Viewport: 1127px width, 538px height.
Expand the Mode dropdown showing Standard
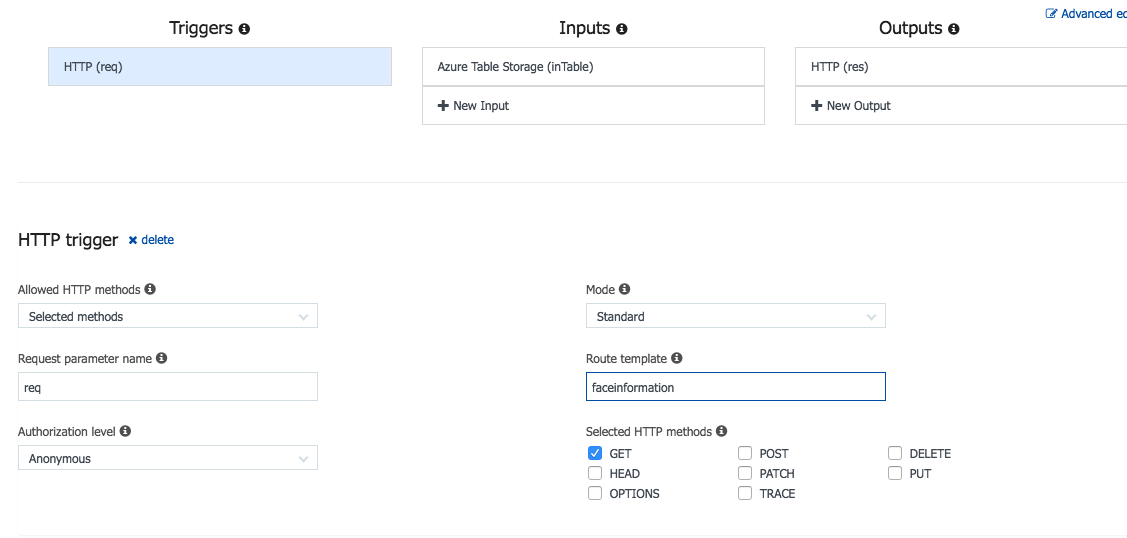tap(735, 317)
